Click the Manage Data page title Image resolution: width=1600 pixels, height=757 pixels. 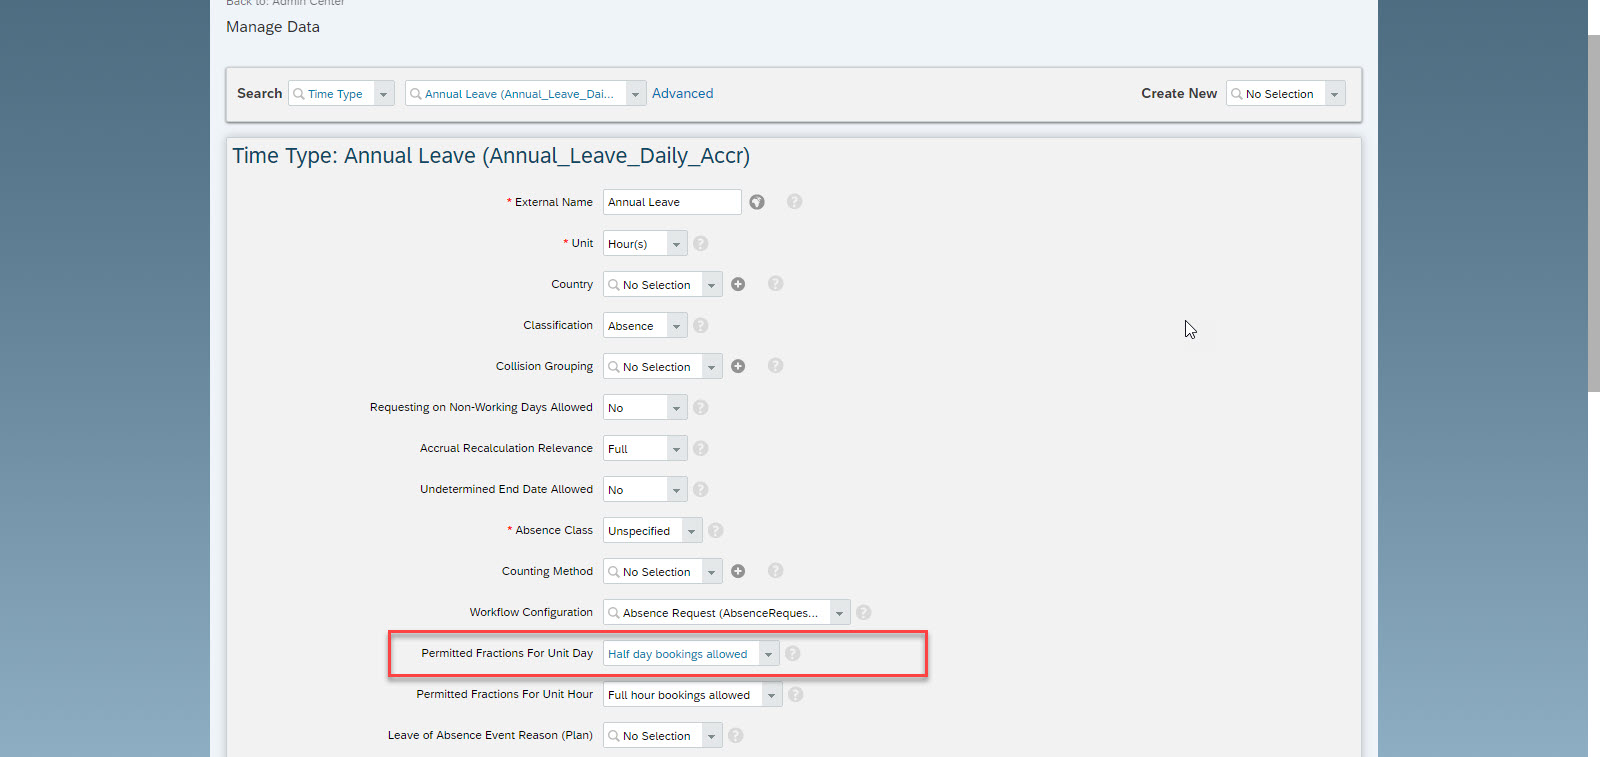pos(273,27)
